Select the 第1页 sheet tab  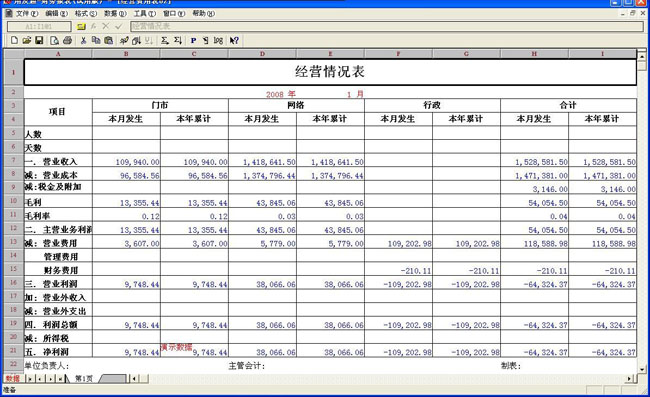click(84, 378)
